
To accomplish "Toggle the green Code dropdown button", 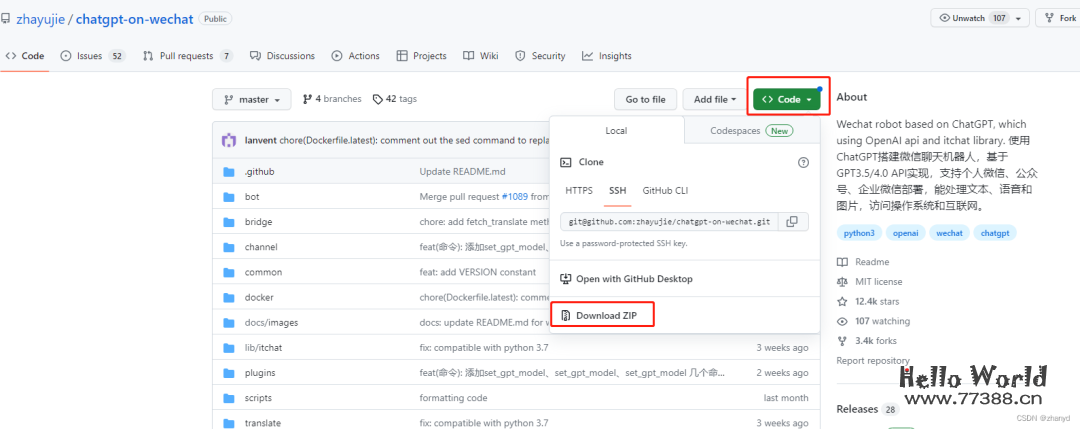I will (x=787, y=100).
